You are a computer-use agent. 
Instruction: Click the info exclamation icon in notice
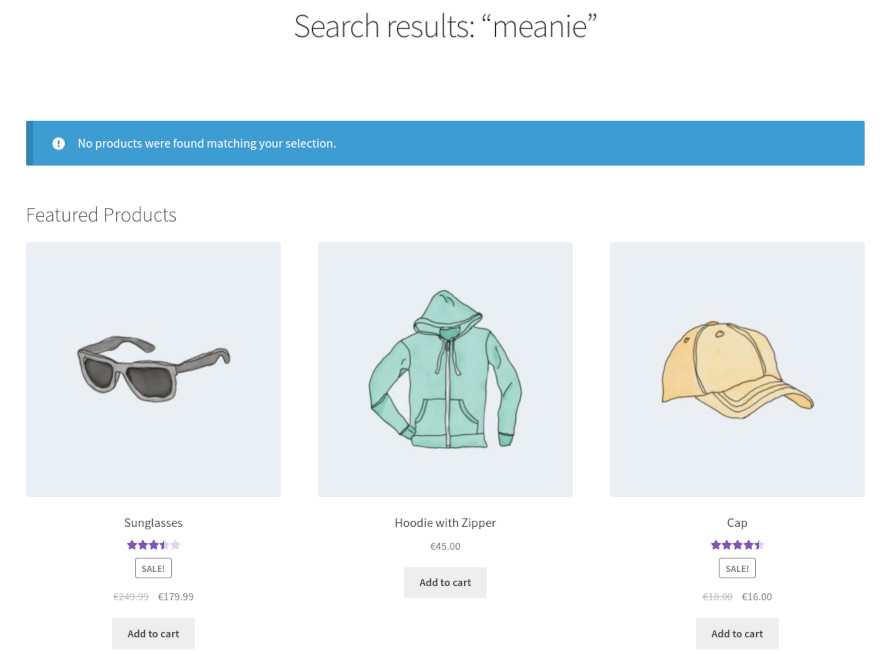point(58,144)
